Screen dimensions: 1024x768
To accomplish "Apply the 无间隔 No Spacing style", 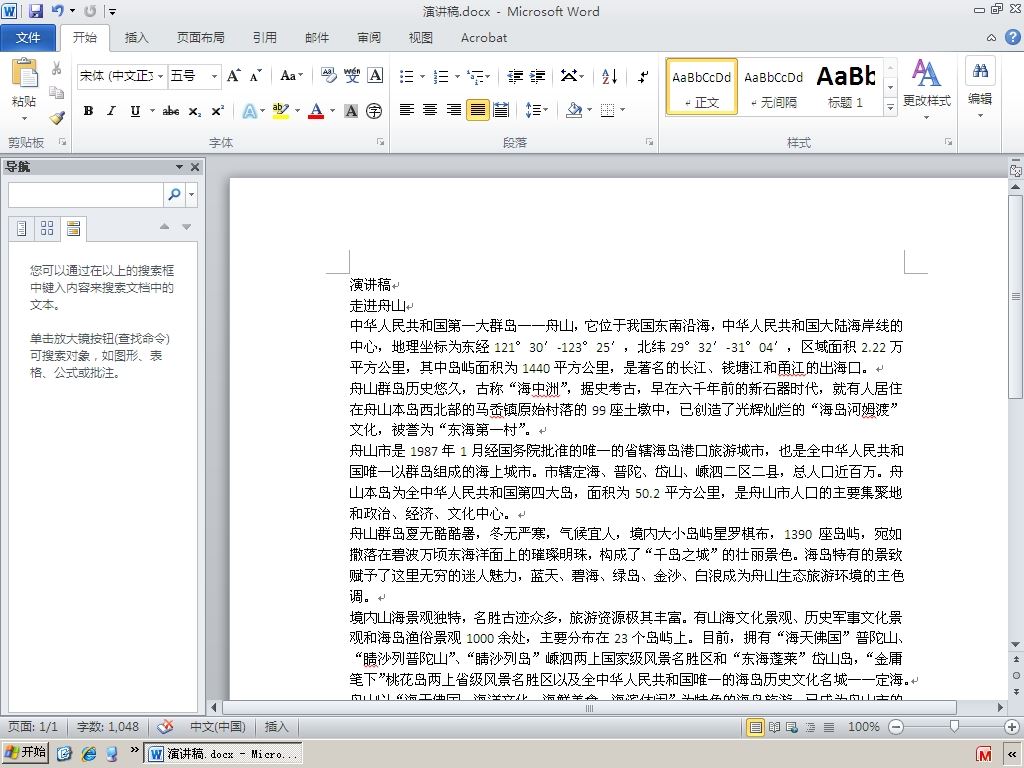I will (773, 87).
